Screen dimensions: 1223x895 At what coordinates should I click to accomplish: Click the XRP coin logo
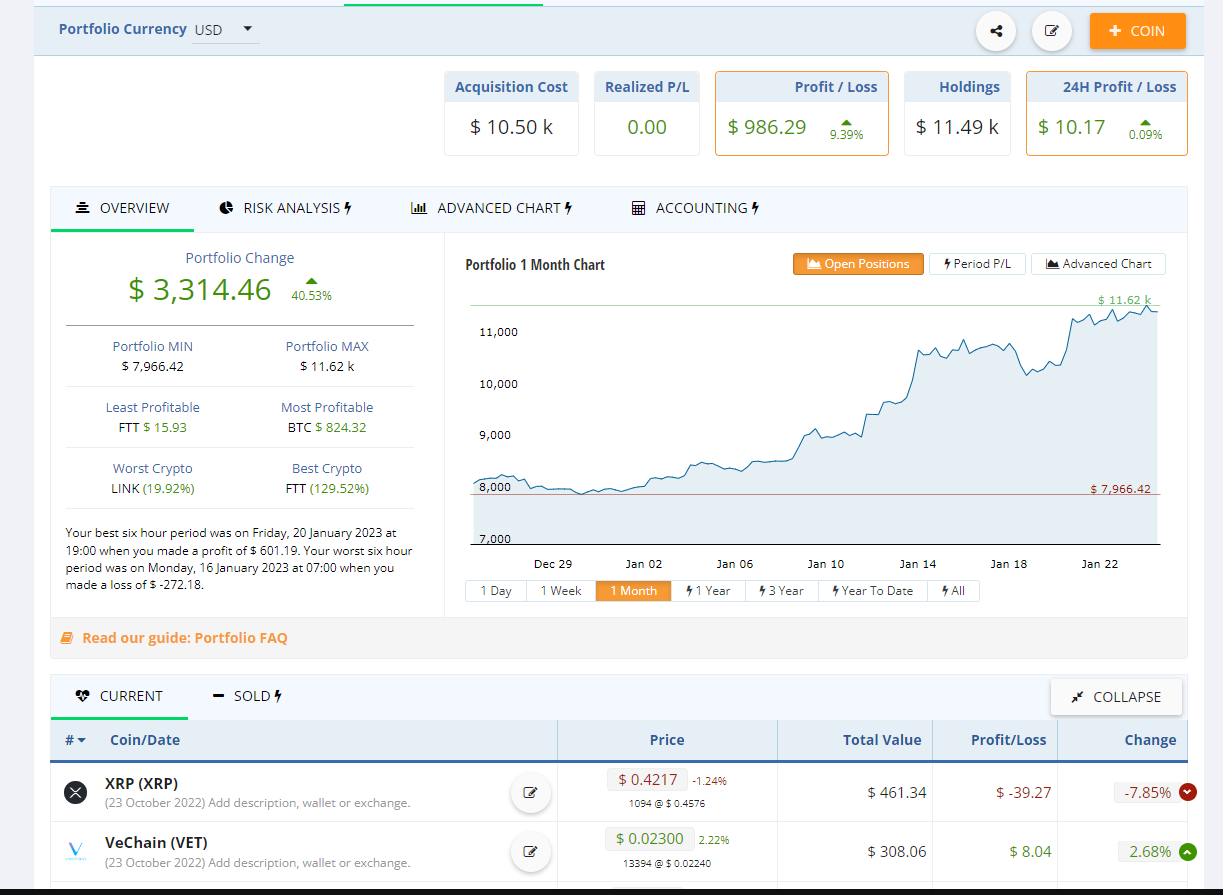click(x=76, y=793)
